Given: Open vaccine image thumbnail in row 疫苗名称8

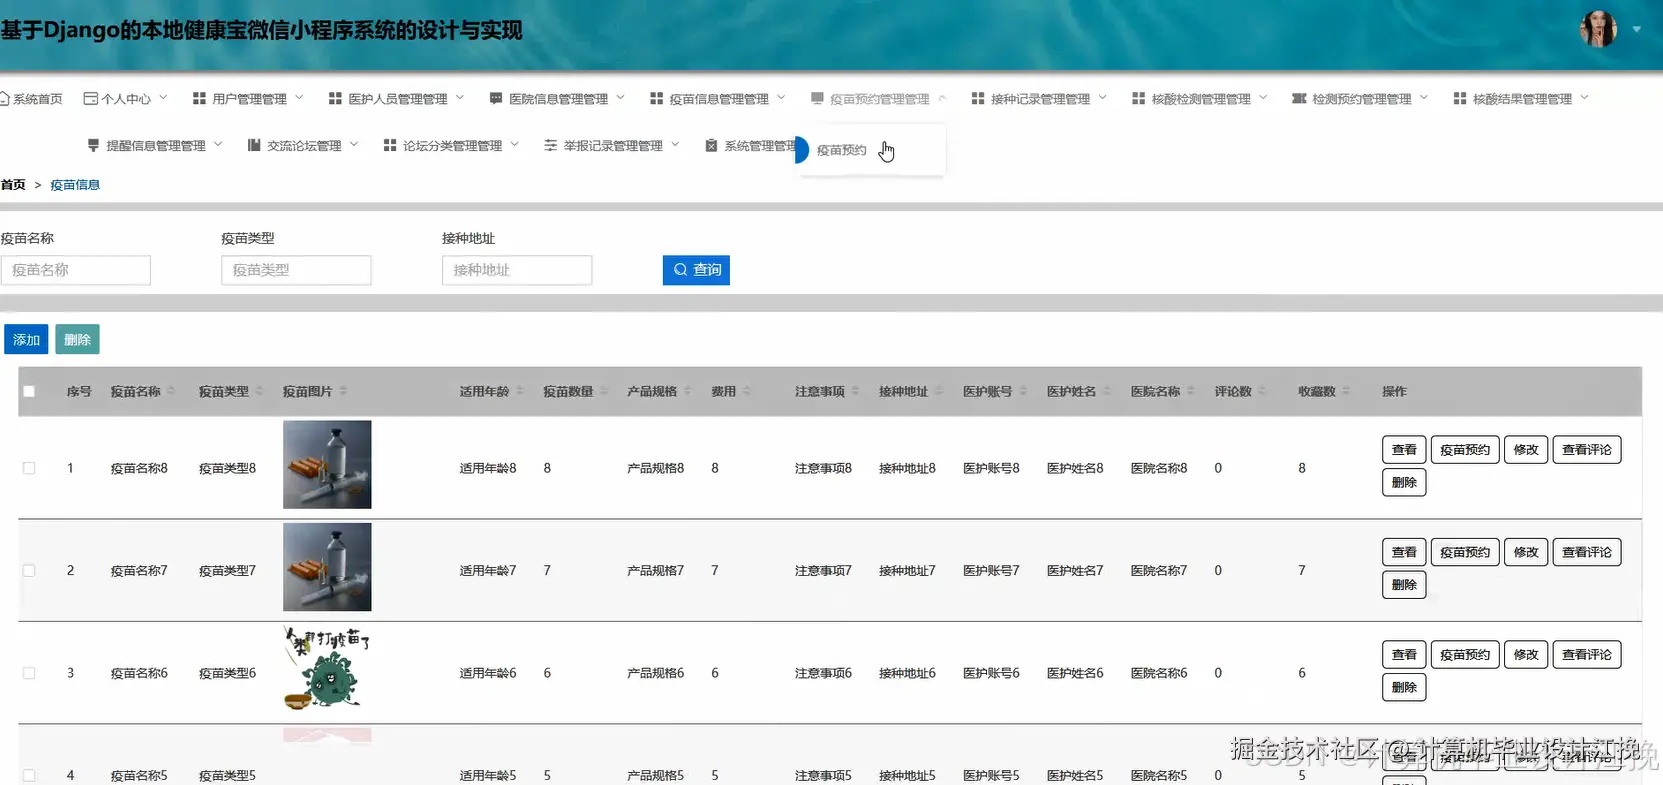Looking at the screenshot, I should click(x=327, y=465).
